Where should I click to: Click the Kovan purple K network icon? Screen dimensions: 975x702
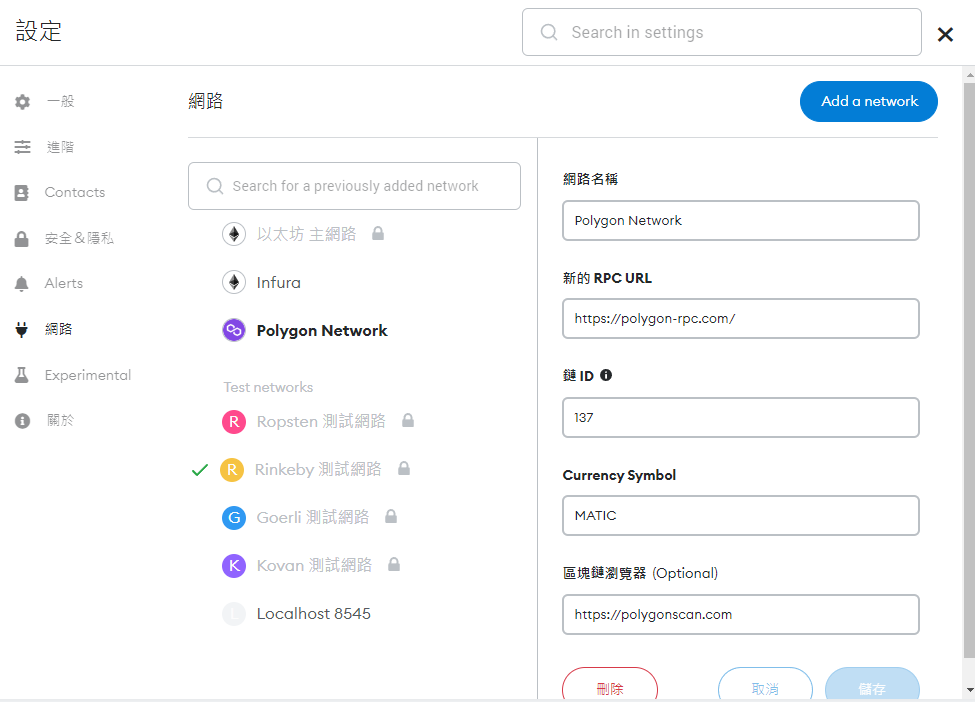point(234,566)
